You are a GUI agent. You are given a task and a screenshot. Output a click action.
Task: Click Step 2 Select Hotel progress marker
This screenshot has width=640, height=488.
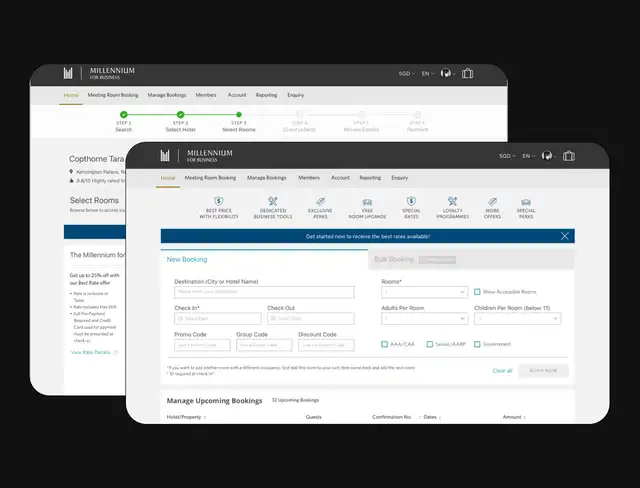point(180,115)
